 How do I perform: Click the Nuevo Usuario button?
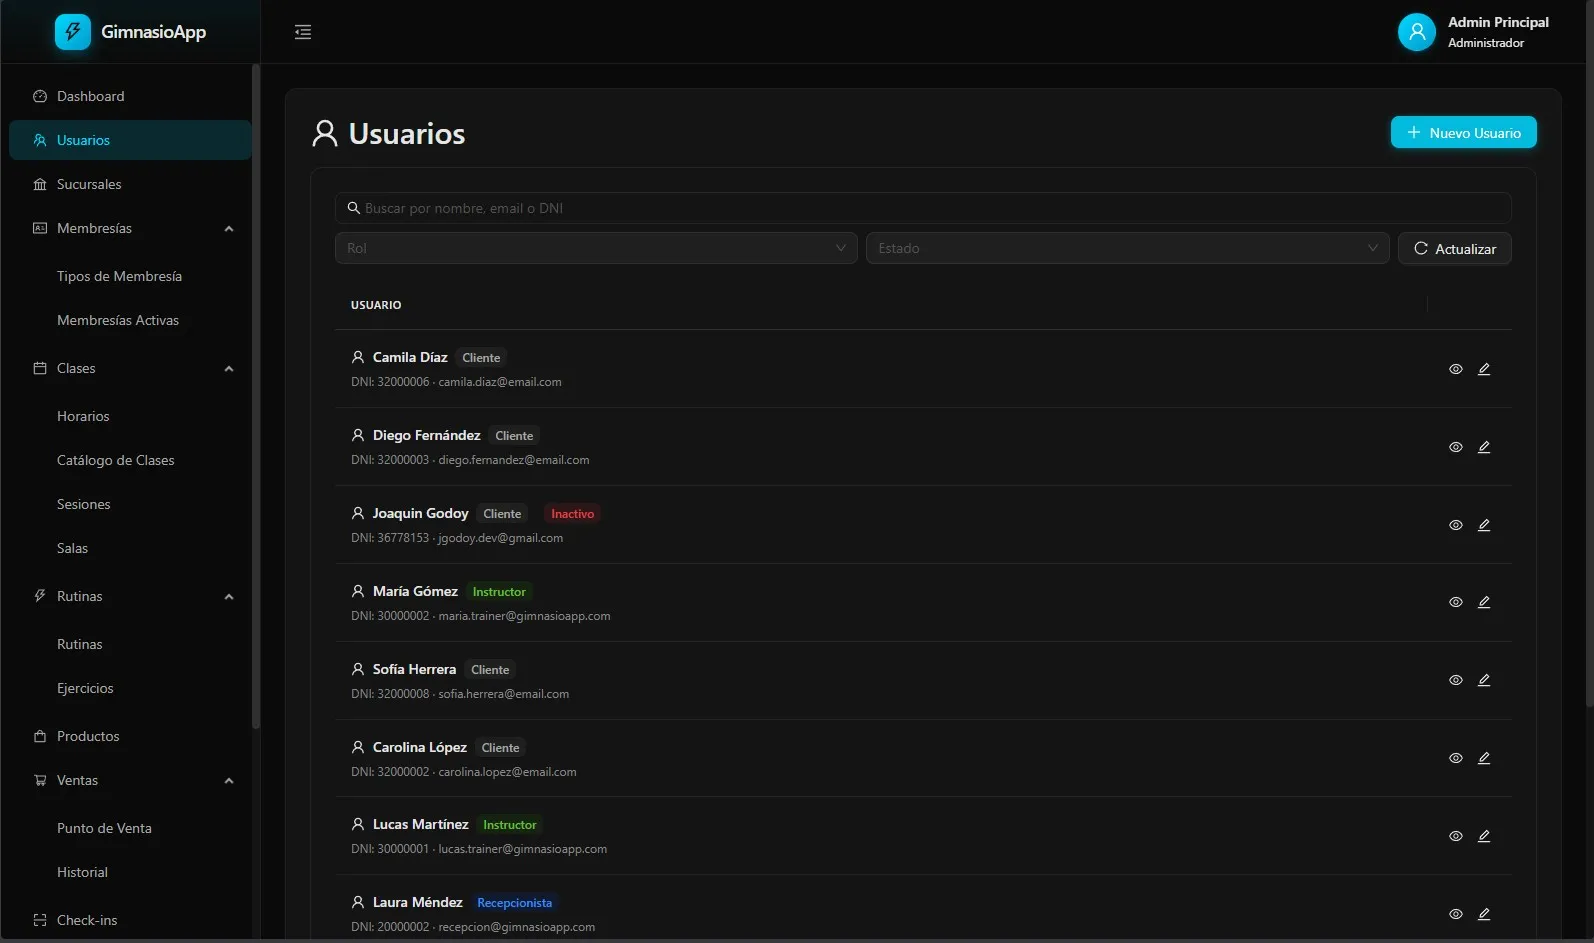point(1463,132)
